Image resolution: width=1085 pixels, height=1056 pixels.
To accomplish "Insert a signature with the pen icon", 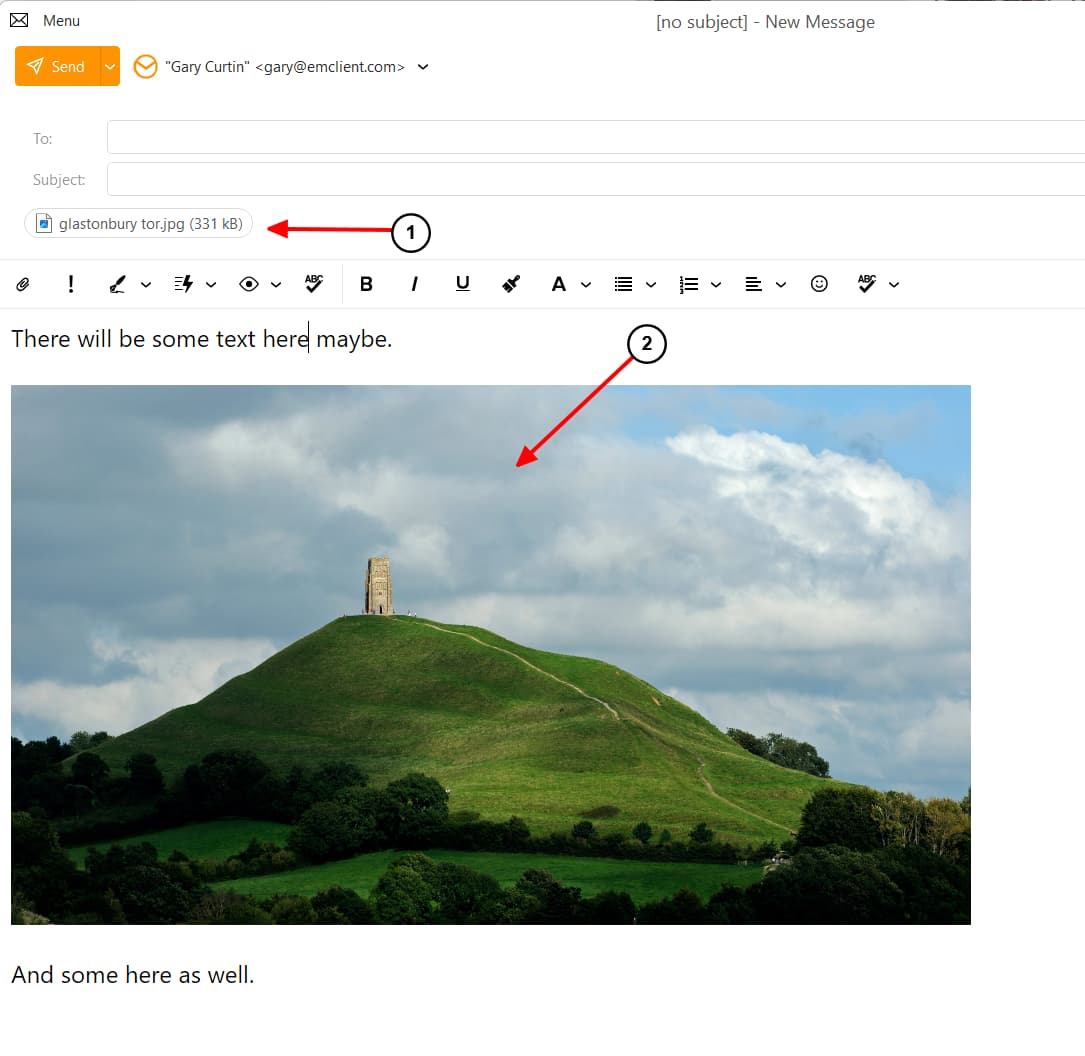I will (x=117, y=284).
